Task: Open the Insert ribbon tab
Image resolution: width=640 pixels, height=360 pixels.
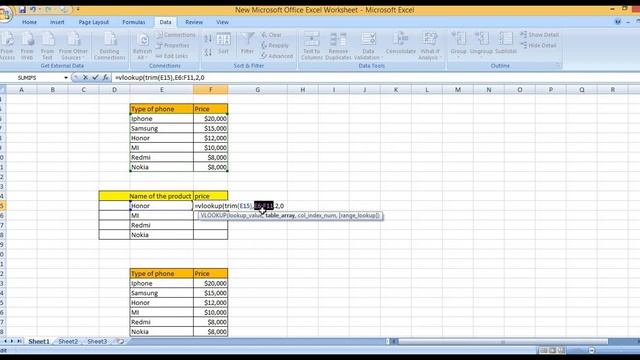Action: click(x=57, y=22)
